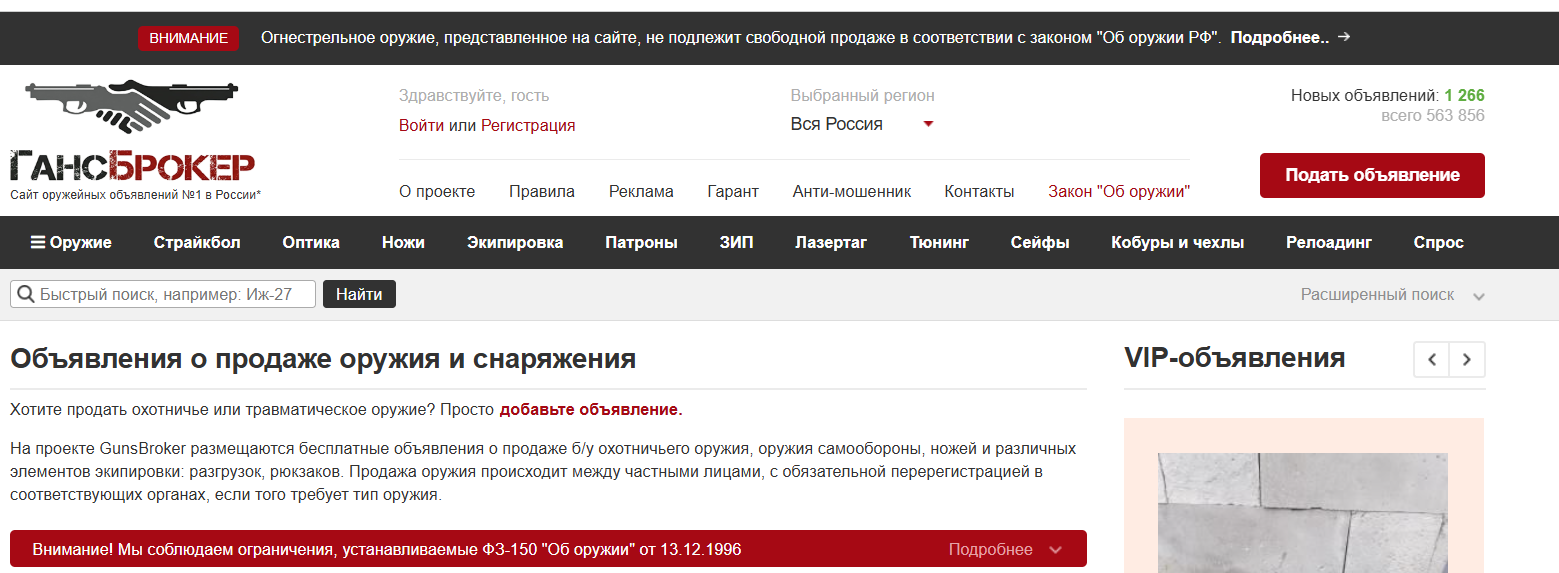Expand Подробнее in red ФЗ-150 notice
The width and height of the screenshot is (1559, 573).
coord(1005,549)
